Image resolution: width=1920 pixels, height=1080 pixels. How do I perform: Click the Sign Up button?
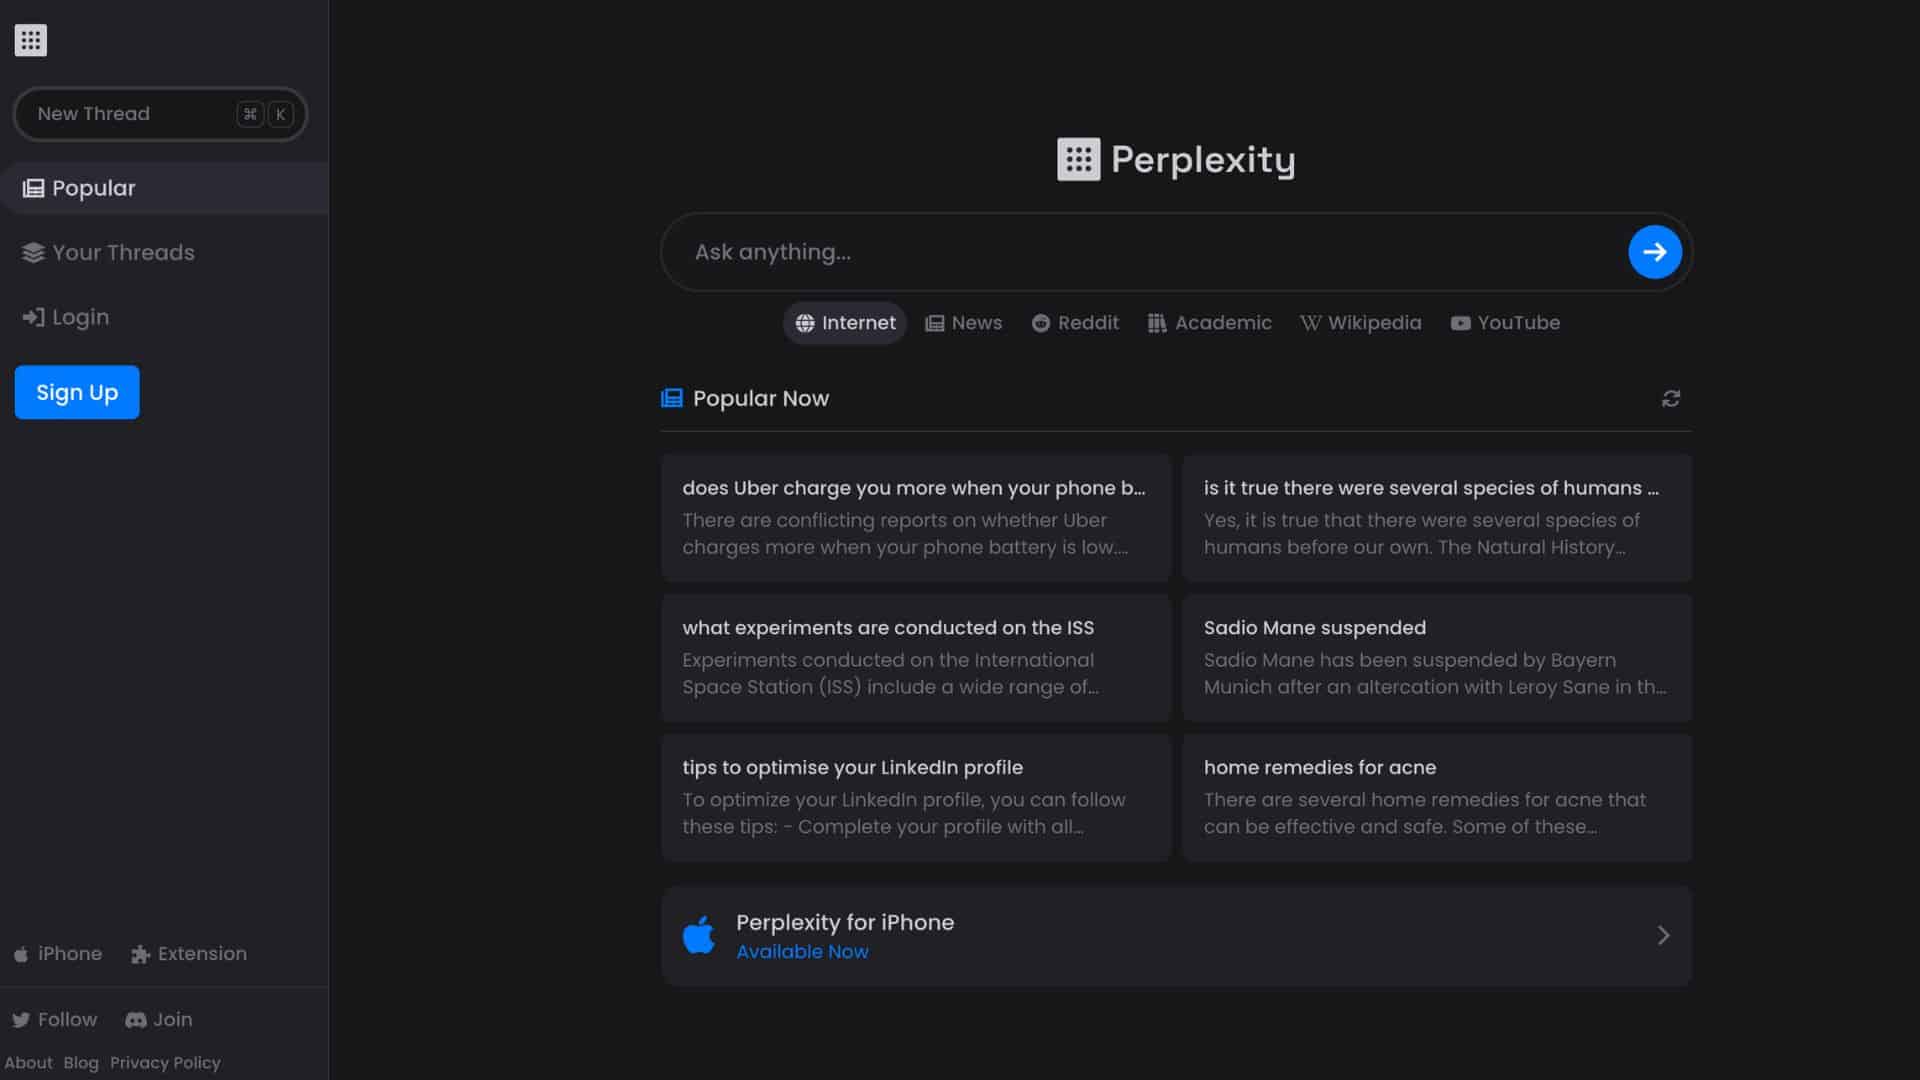click(x=77, y=392)
